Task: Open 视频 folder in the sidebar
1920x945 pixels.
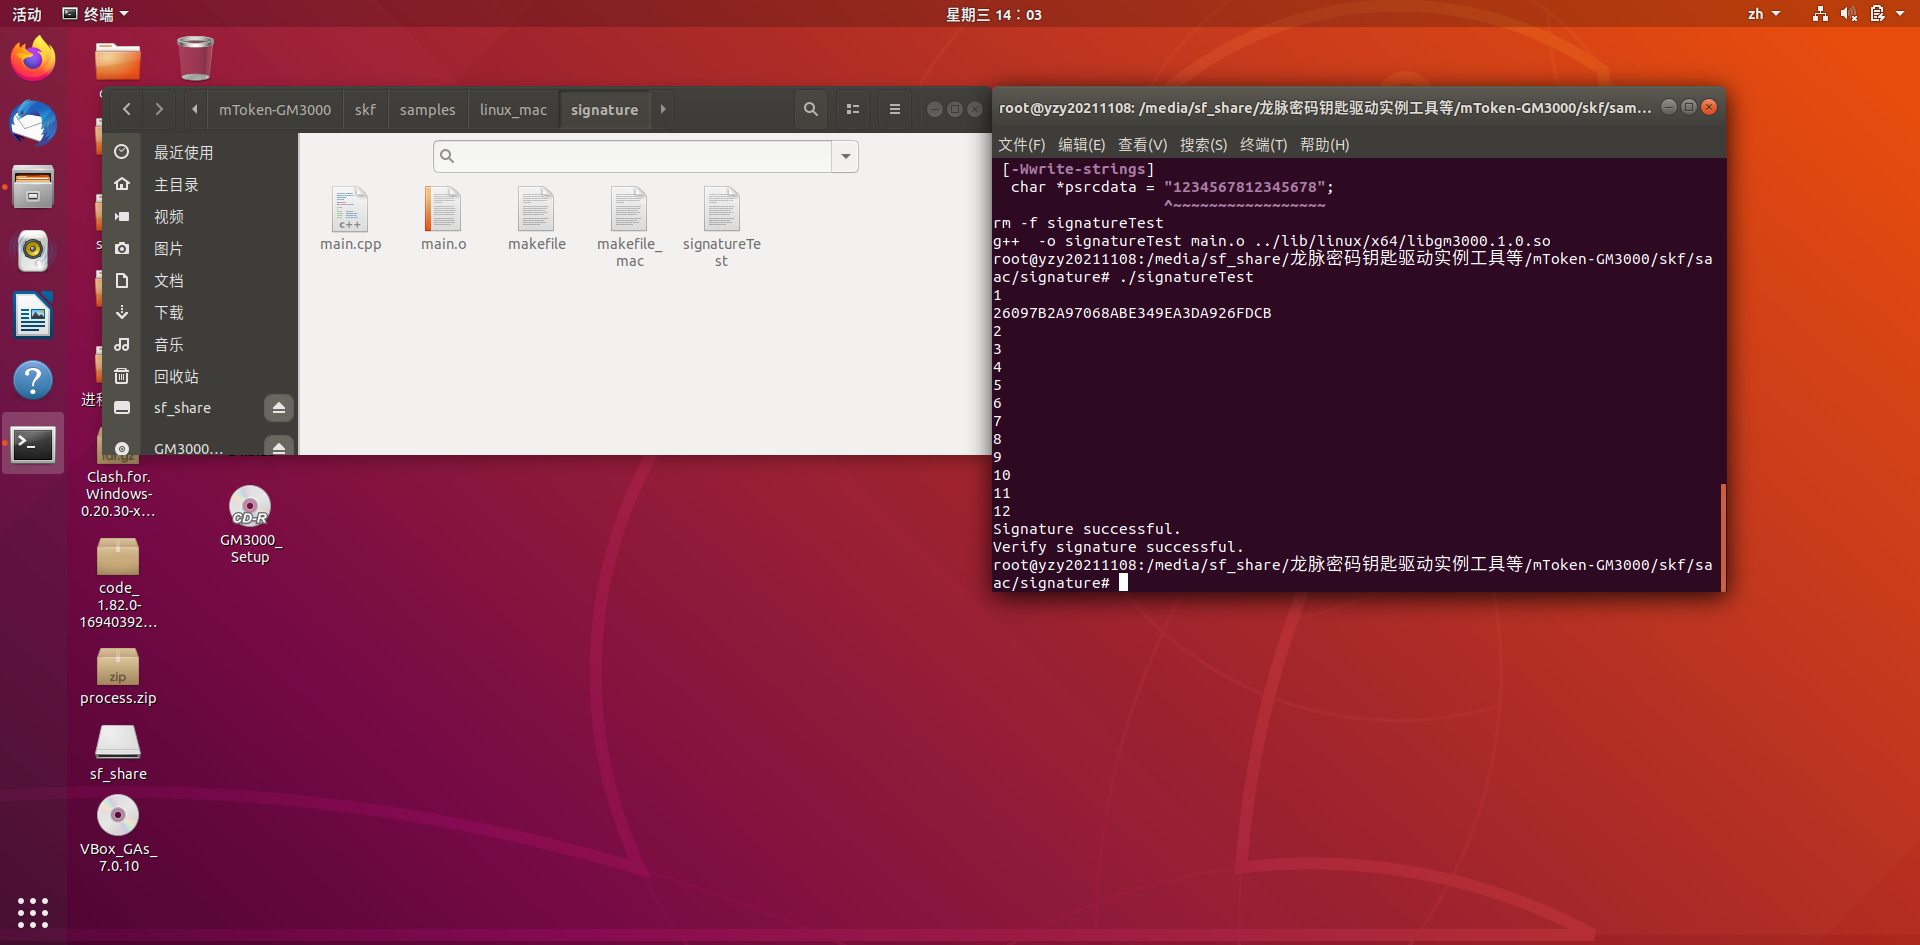Action: 200,216
